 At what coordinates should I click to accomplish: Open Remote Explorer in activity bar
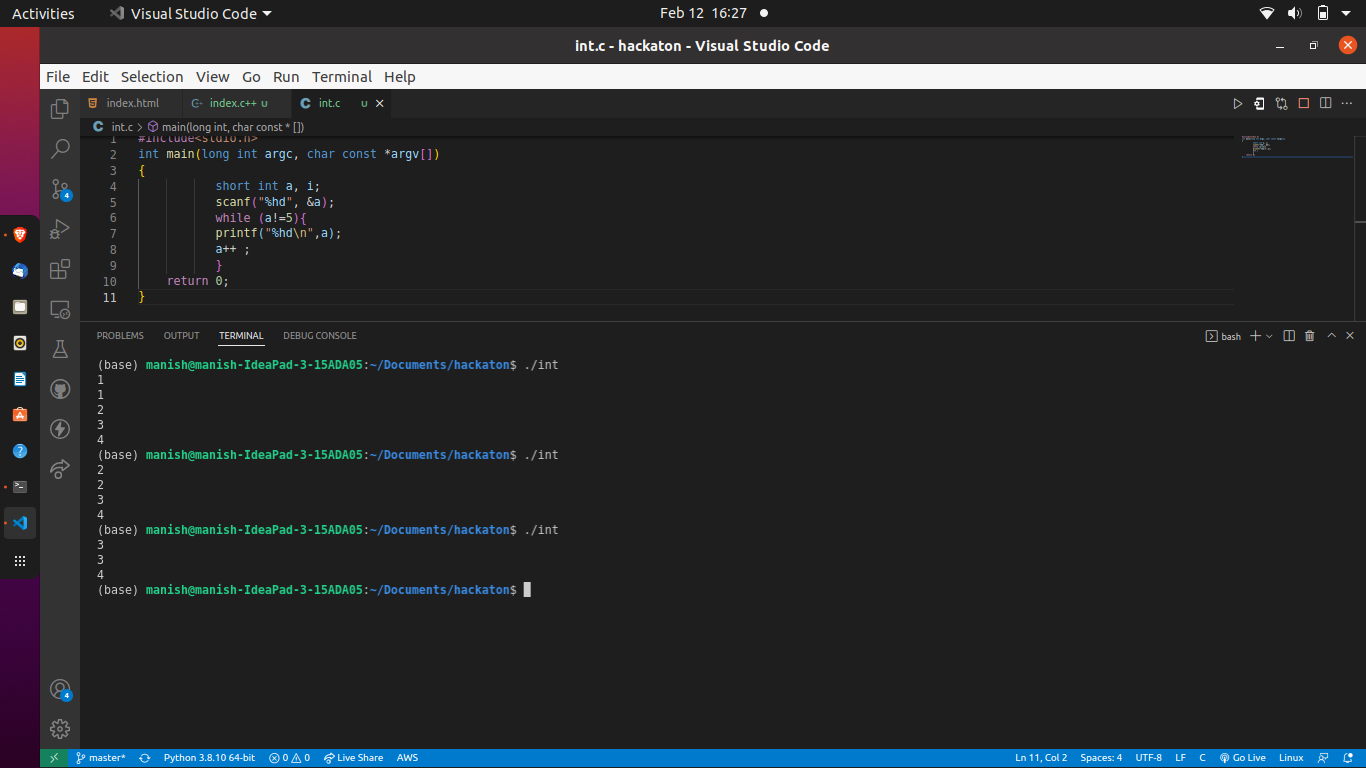[x=60, y=309]
